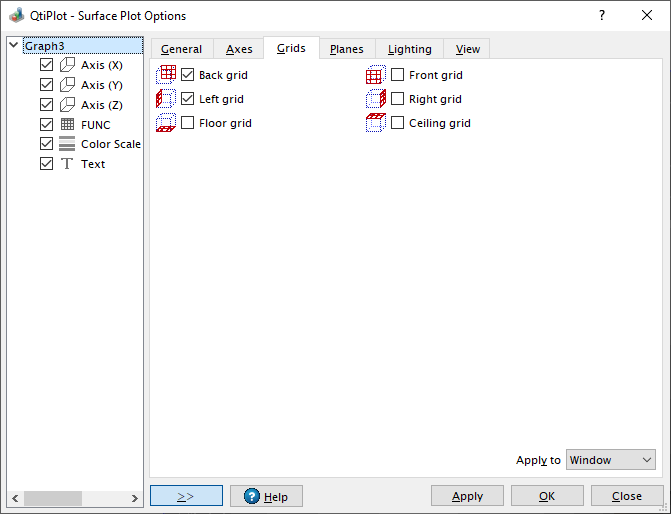Click the Ceiling grid cube icon

pyautogui.click(x=375, y=123)
